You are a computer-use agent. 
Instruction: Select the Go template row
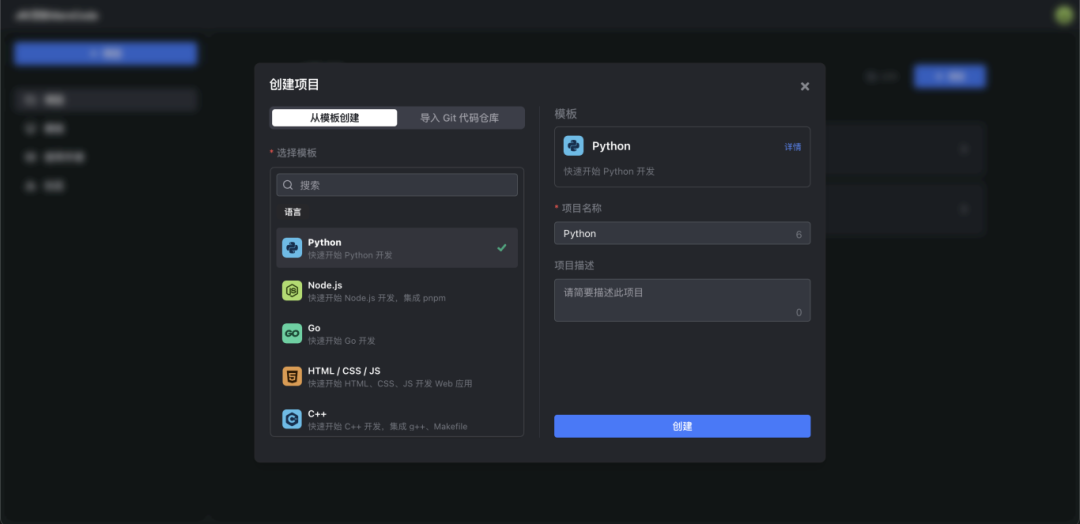(x=397, y=333)
